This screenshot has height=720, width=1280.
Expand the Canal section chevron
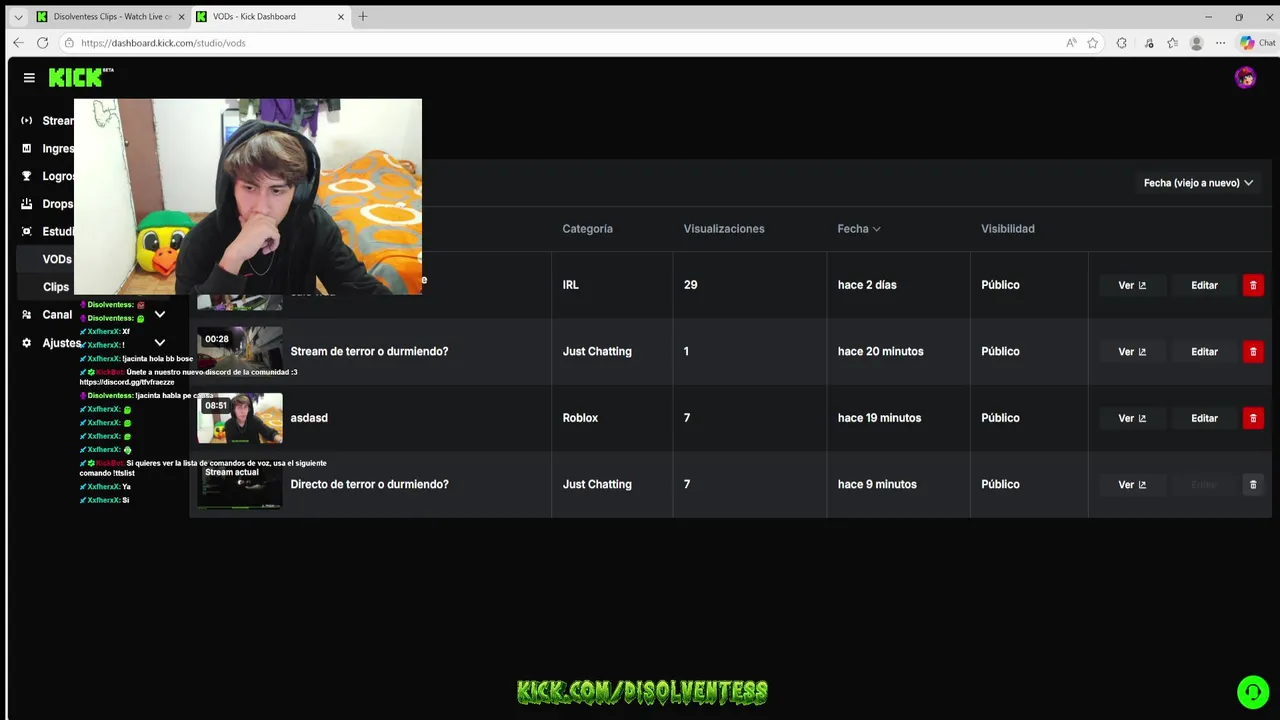[x=159, y=314]
